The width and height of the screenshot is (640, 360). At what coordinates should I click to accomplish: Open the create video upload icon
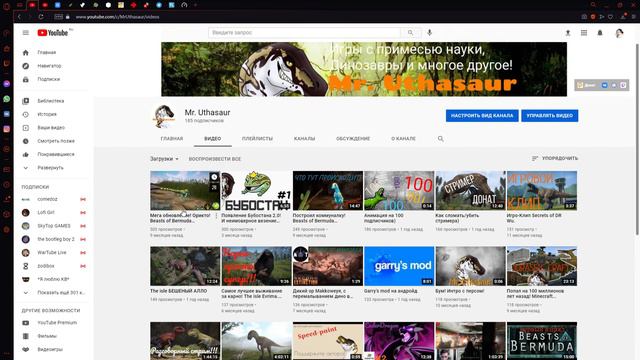point(568,33)
